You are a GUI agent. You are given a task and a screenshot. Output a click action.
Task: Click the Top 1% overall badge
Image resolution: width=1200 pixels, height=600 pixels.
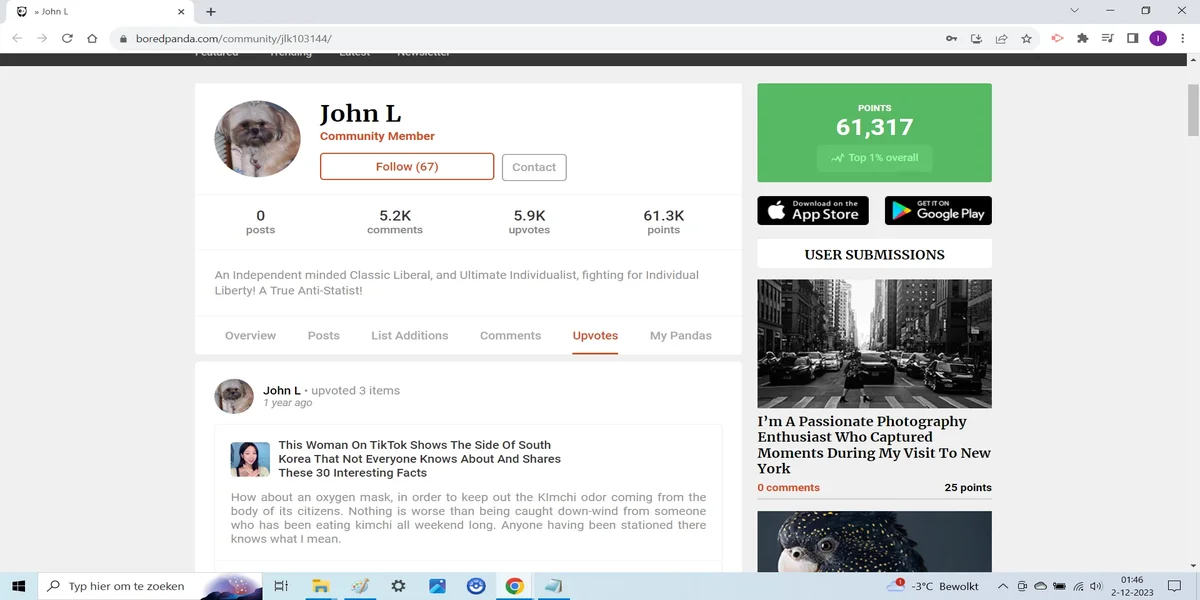click(x=875, y=158)
